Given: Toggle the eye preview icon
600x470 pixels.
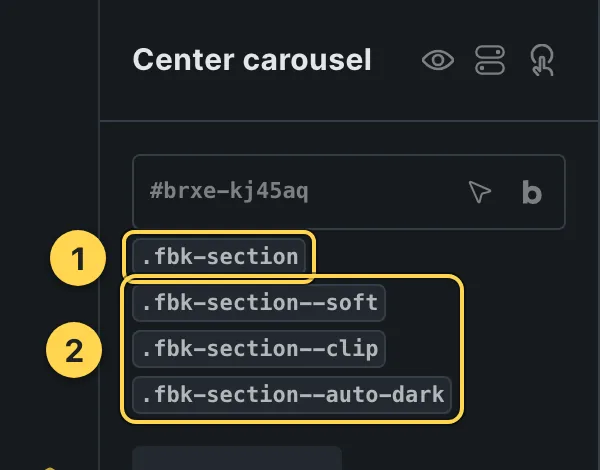Looking at the screenshot, I should [438, 60].
